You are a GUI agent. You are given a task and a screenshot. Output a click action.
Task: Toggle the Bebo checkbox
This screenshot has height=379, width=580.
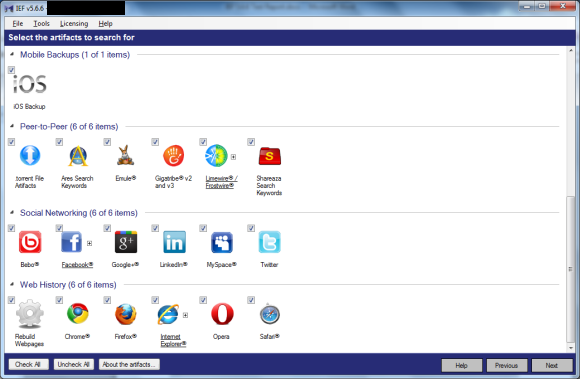[11, 228]
